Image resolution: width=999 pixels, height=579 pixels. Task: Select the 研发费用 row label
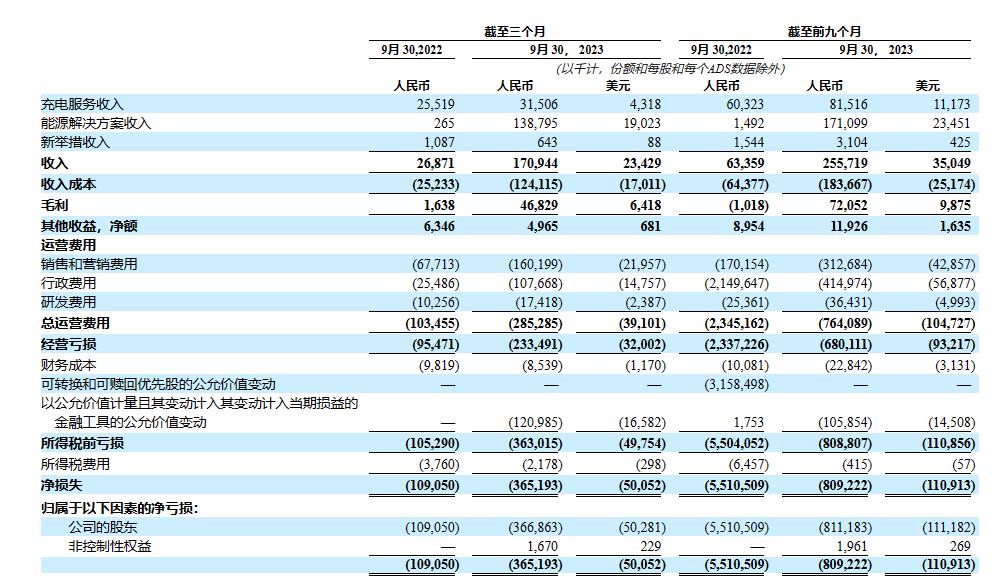click(x=68, y=302)
